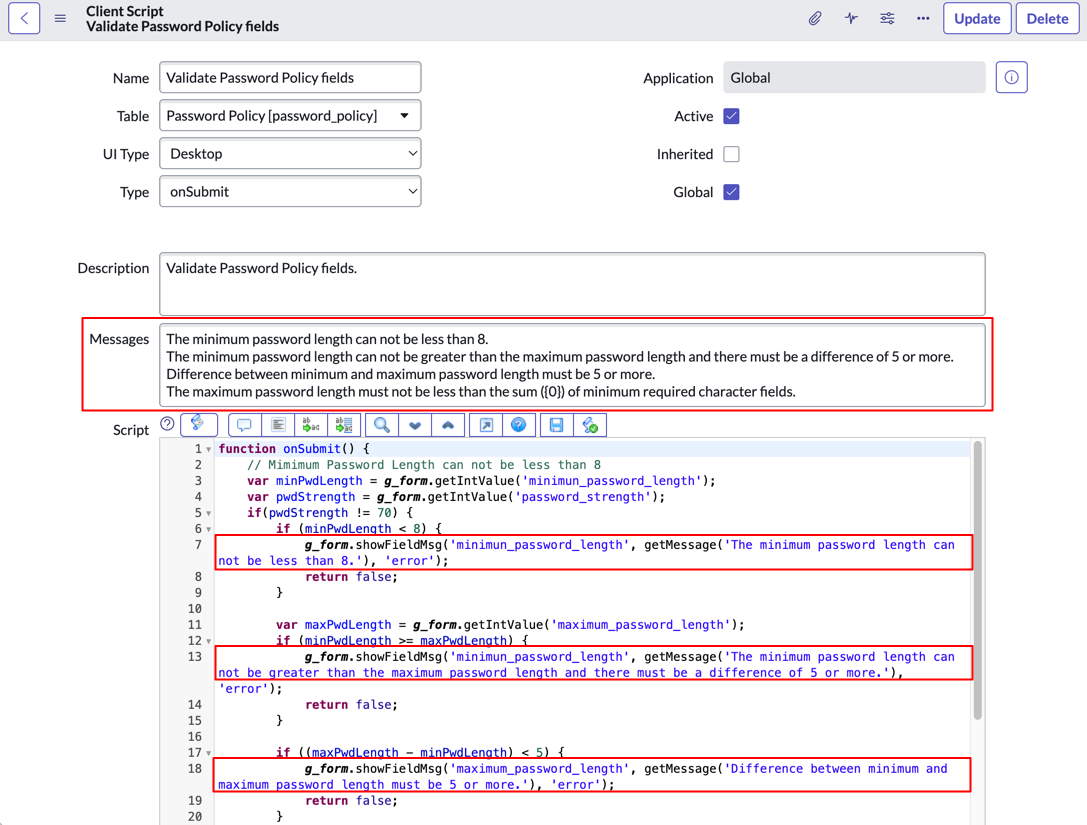The image size is (1087, 825).
Task: Open the form context menu (hamburger icon)
Action: [60, 19]
